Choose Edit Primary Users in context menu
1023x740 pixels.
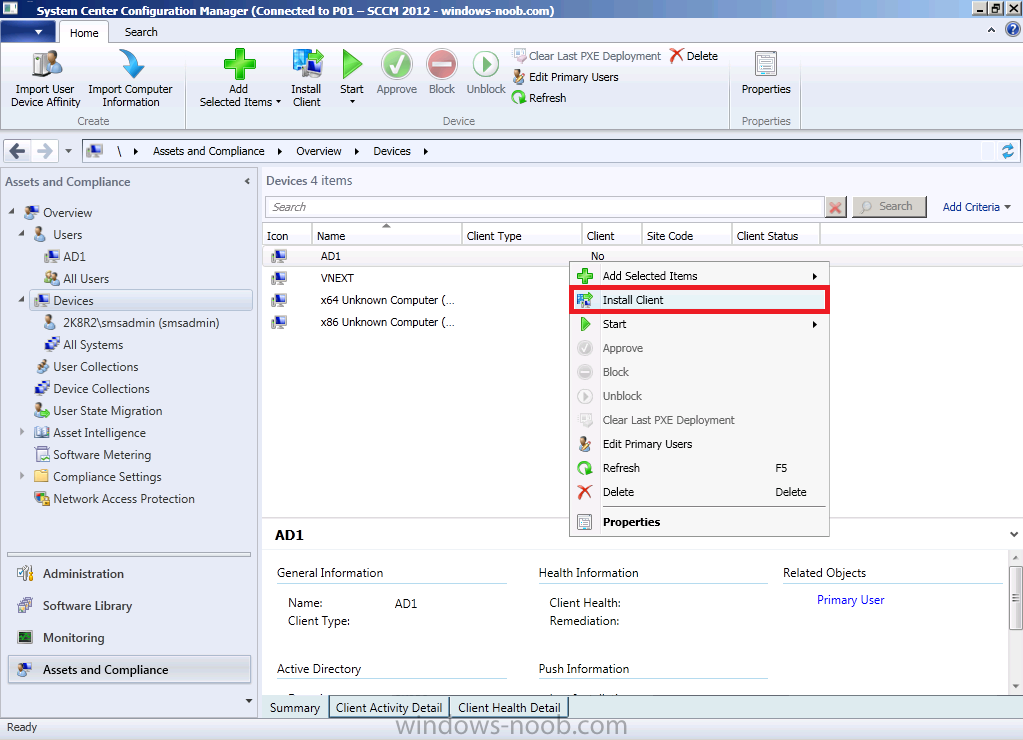[x=699, y=444]
